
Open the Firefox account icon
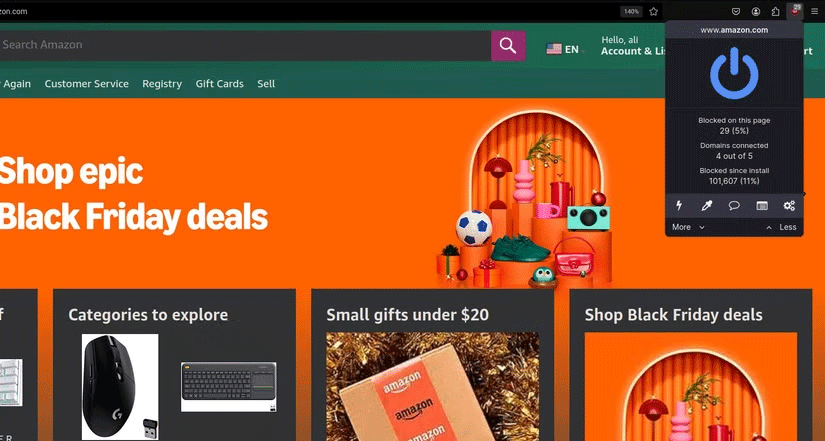pos(756,12)
